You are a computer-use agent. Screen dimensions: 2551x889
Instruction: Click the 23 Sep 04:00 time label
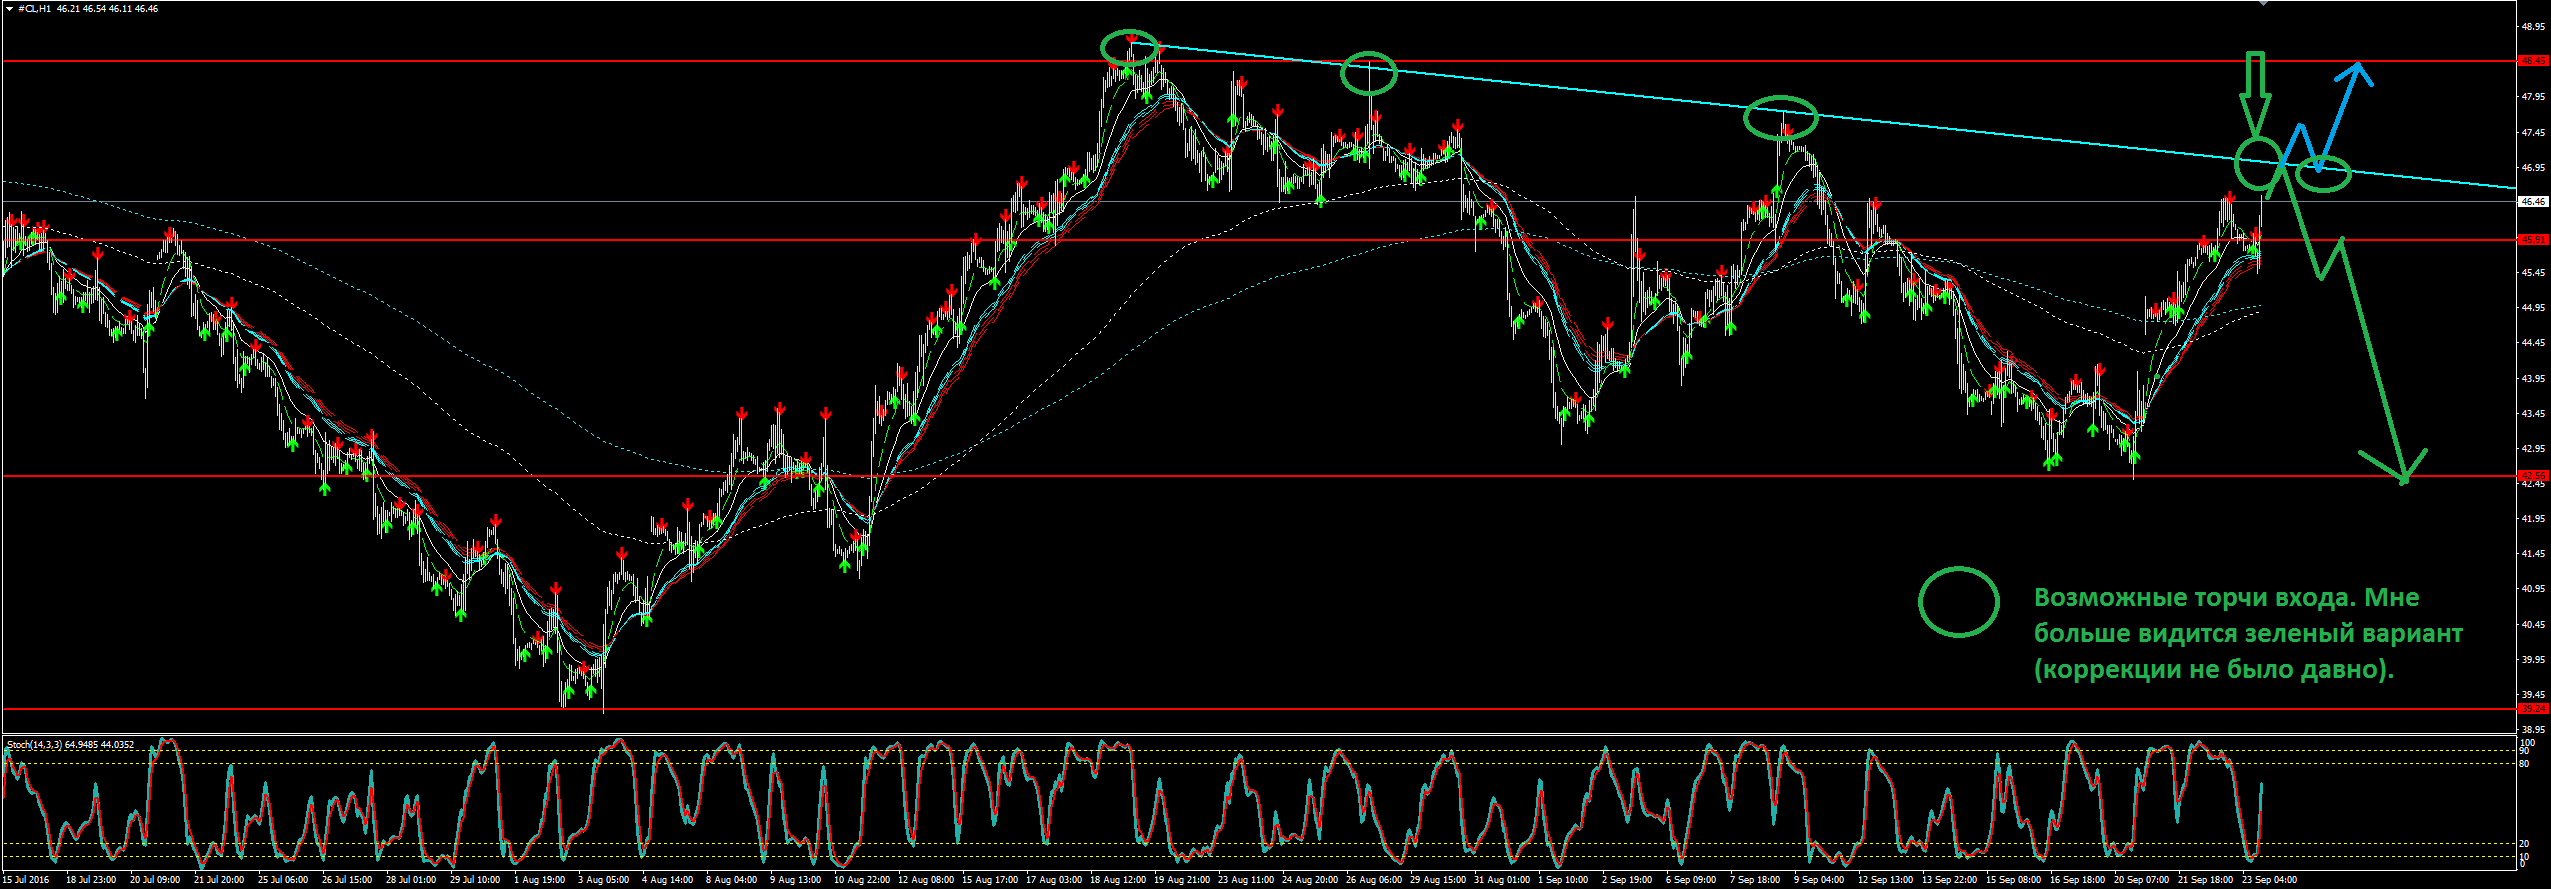coord(2270,880)
